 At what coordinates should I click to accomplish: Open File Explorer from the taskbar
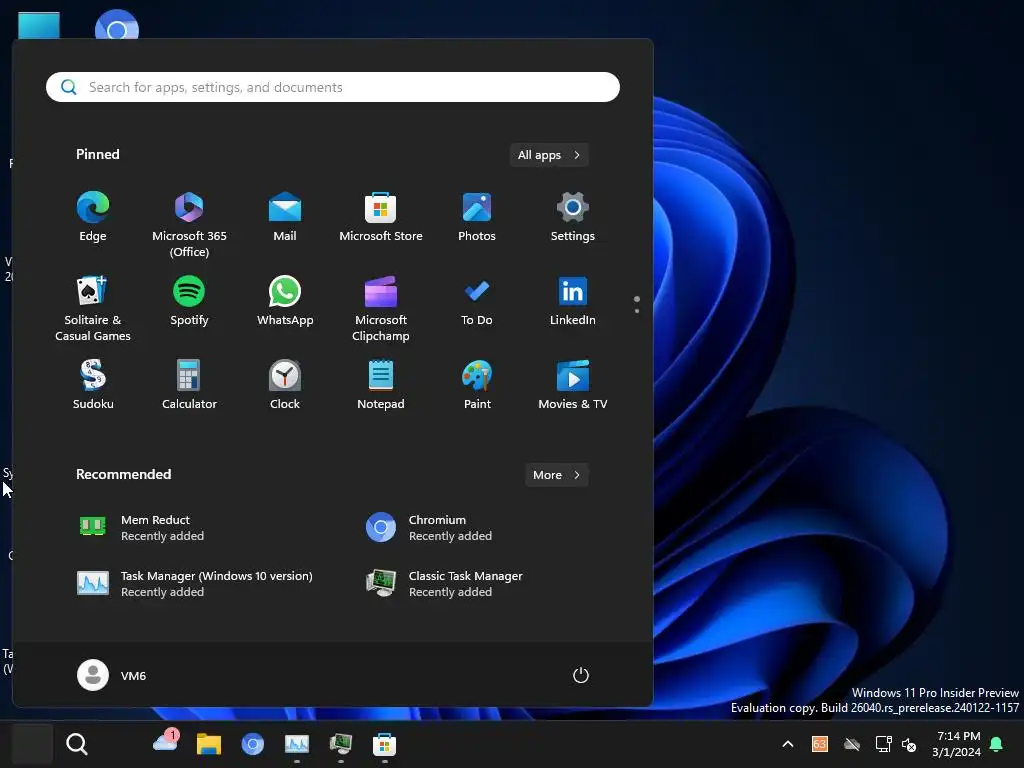(x=209, y=744)
